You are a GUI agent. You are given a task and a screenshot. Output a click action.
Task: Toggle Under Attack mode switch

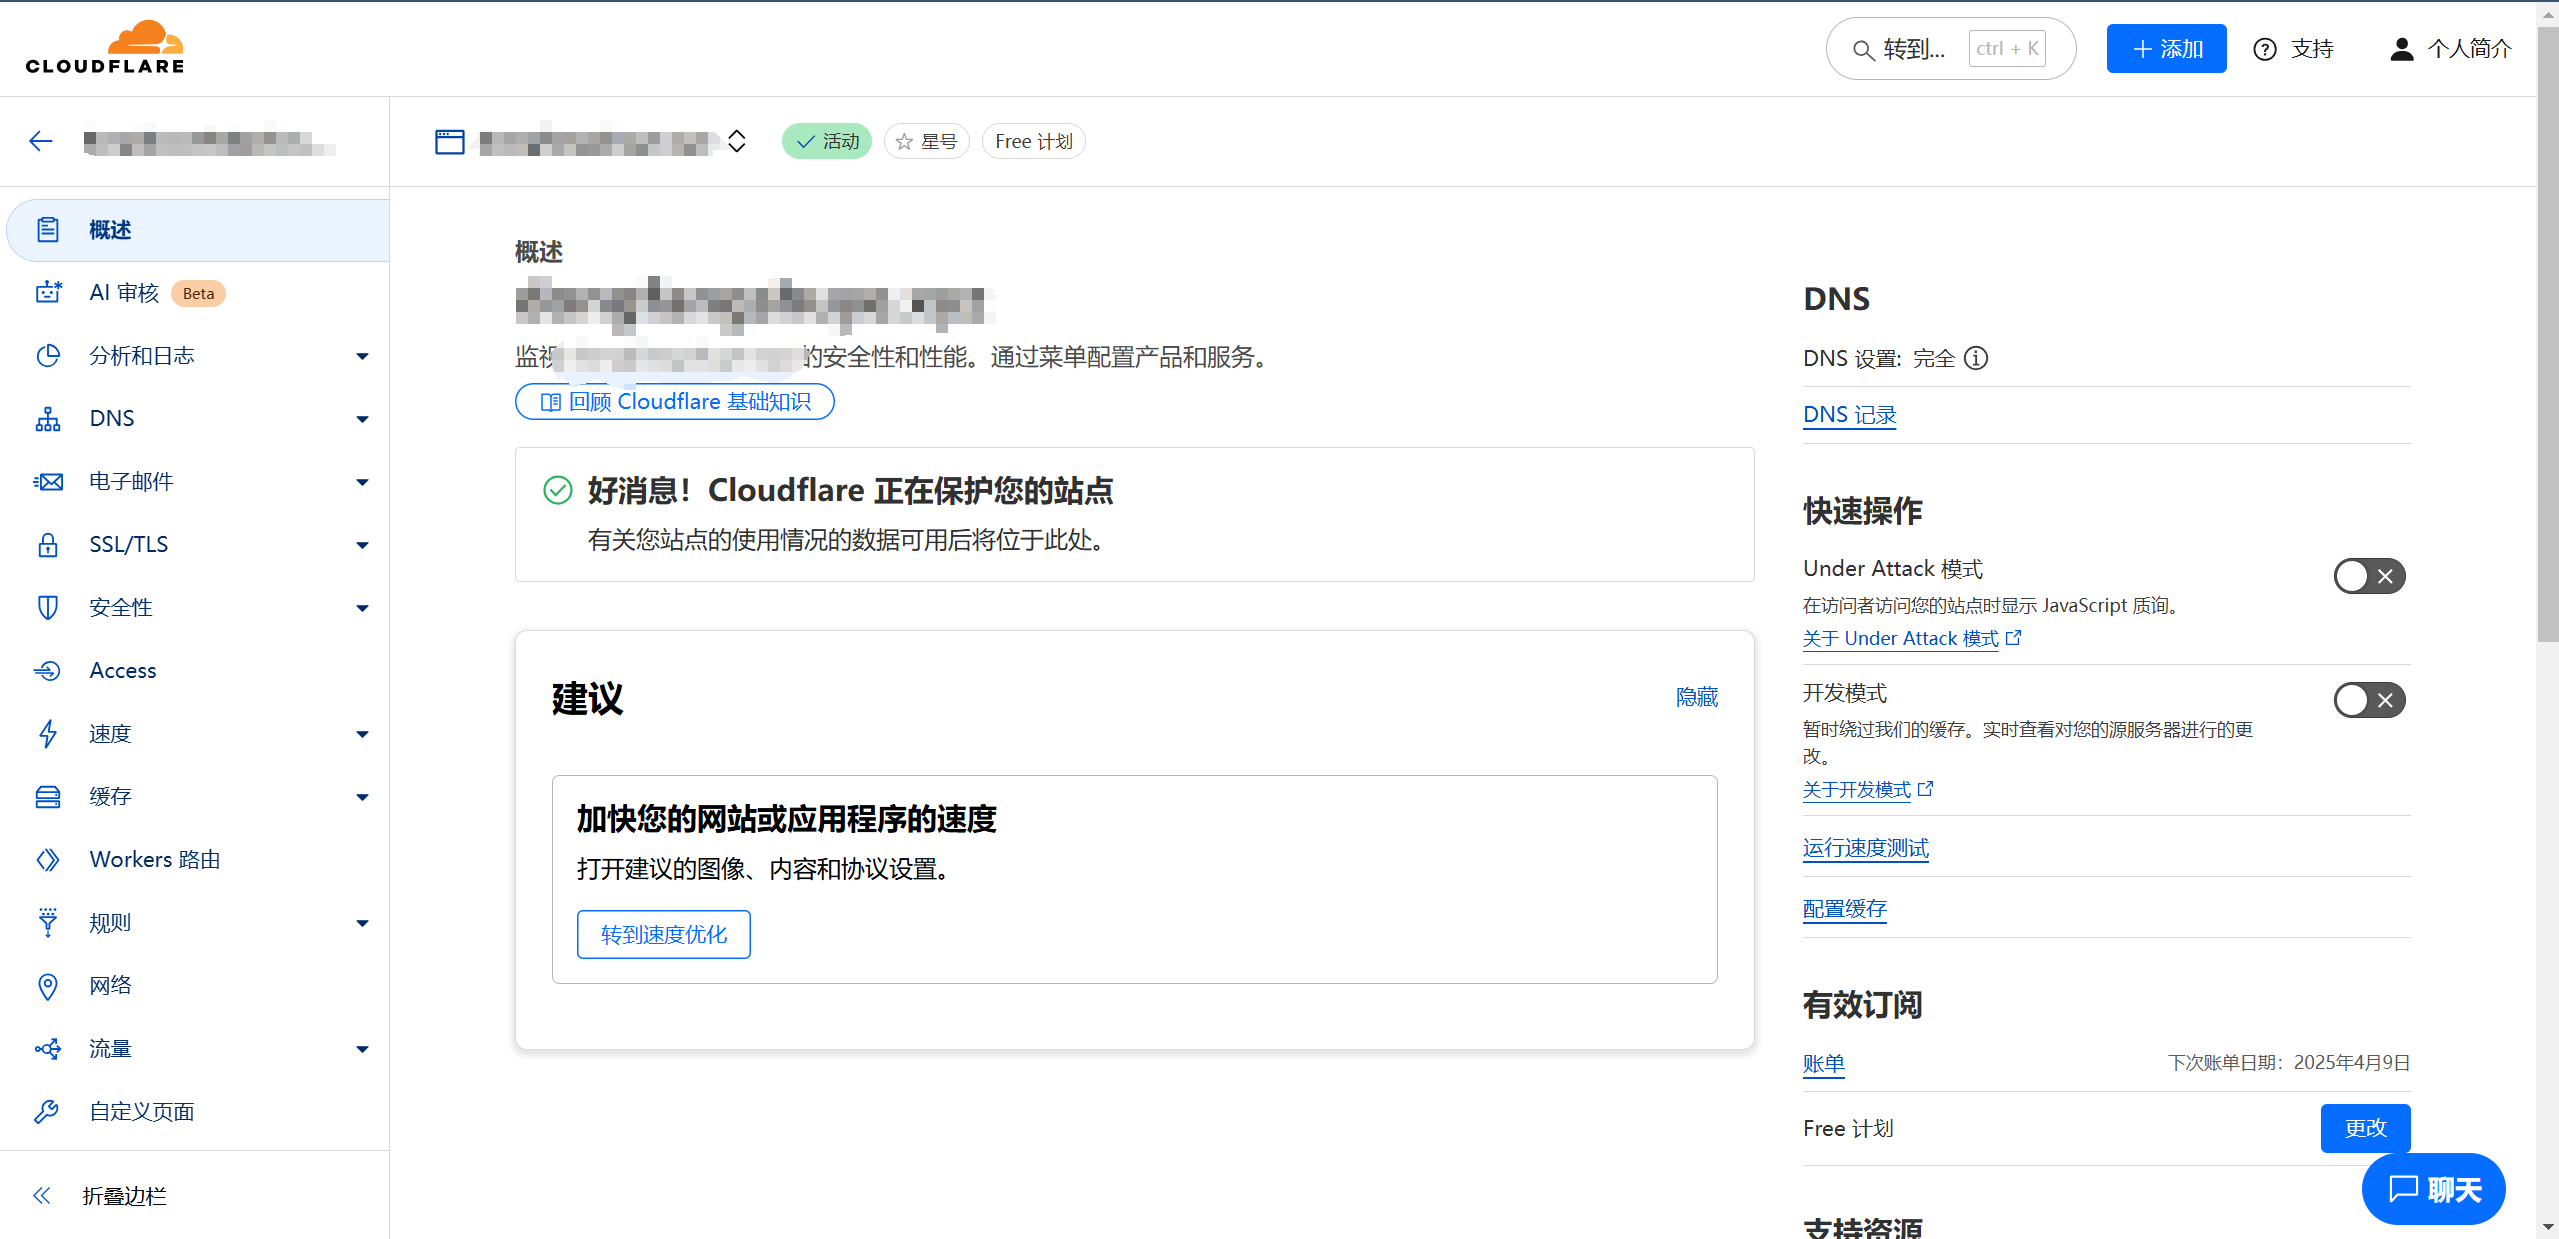point(2369,576)
